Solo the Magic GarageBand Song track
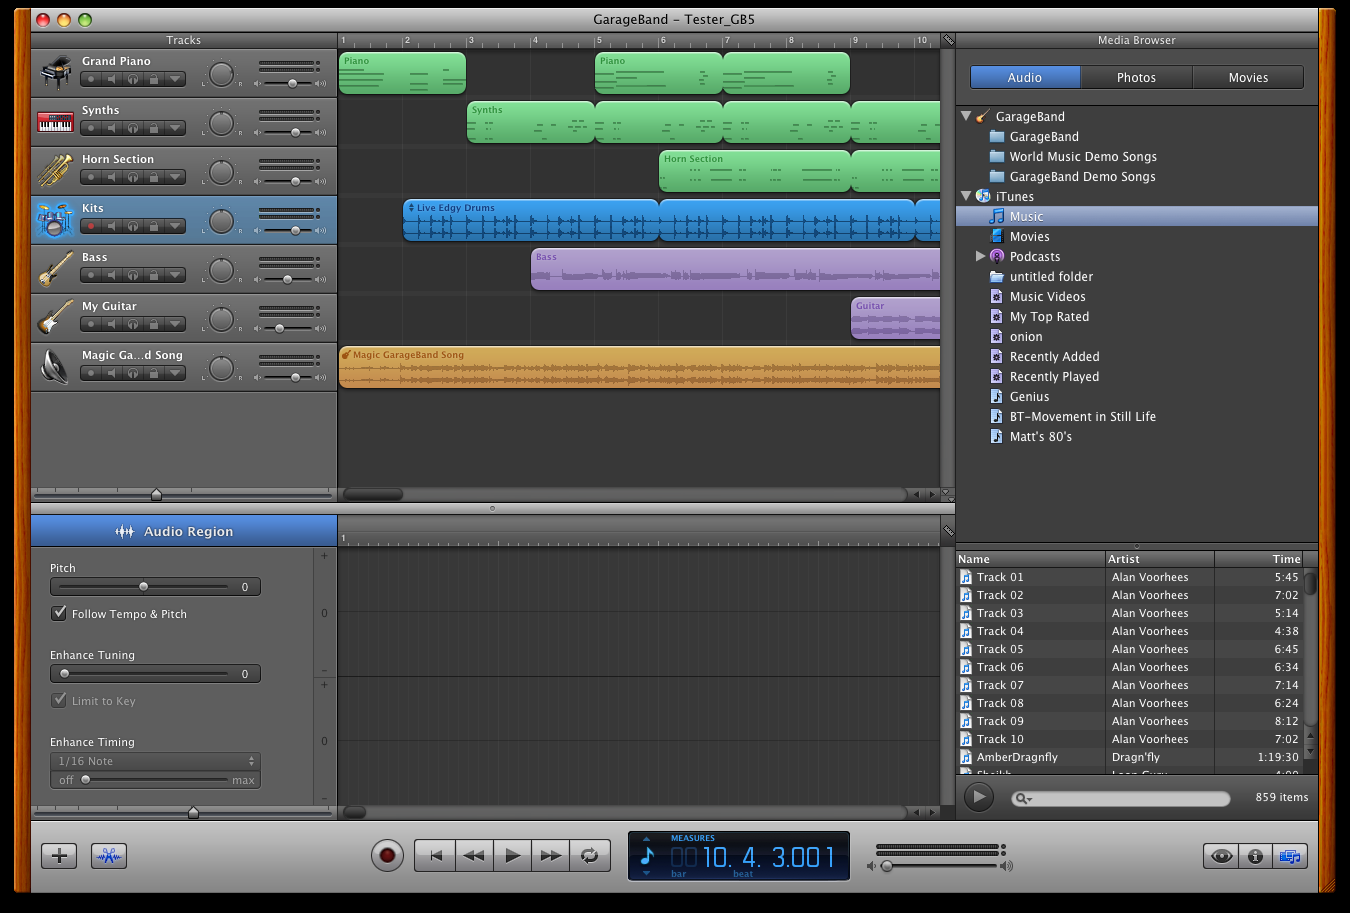1350x913 pixels. pos(133,373)
